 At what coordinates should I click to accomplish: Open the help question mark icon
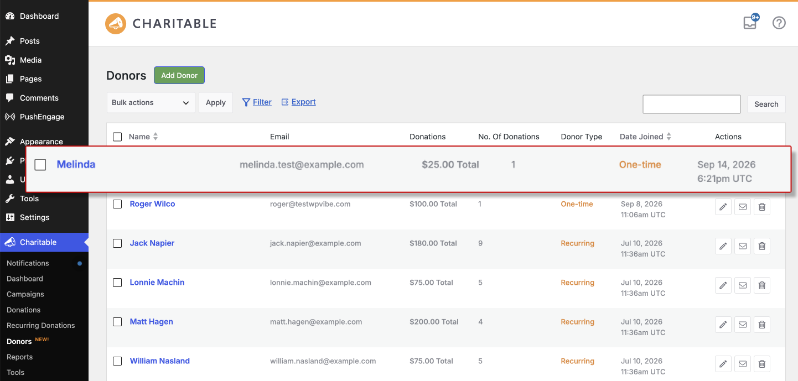(779, 23)
